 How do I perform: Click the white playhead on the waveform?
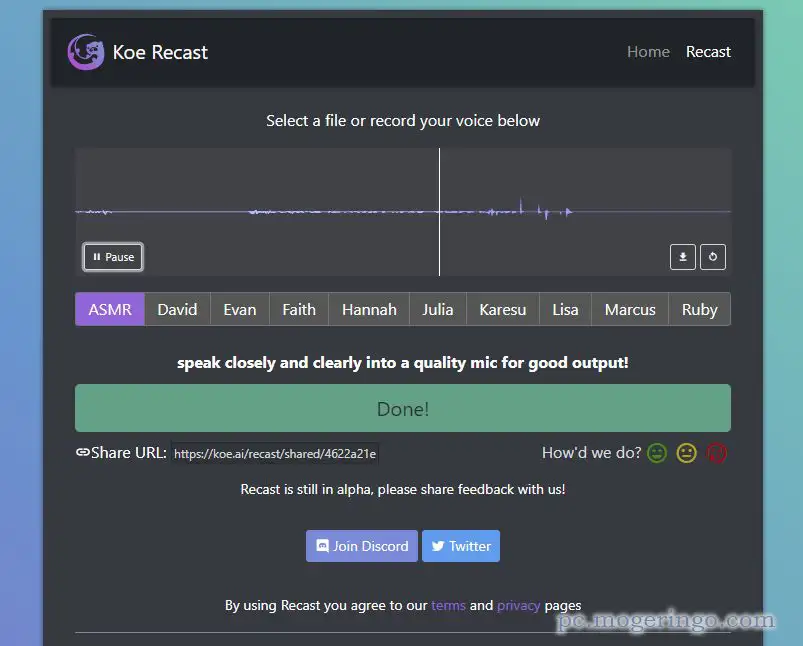(x=439, y=212)
